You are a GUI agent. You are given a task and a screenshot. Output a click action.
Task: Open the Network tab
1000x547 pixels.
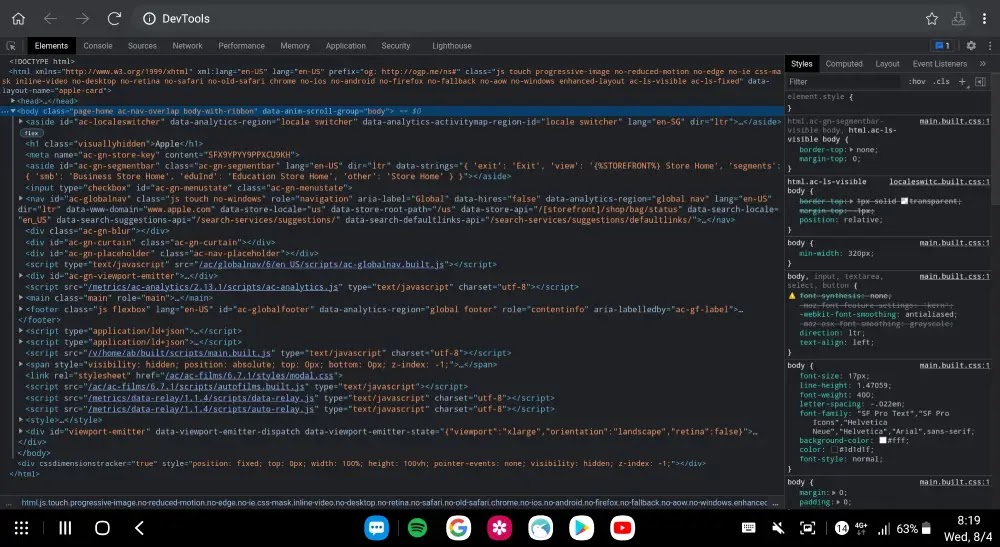point(188,46)
